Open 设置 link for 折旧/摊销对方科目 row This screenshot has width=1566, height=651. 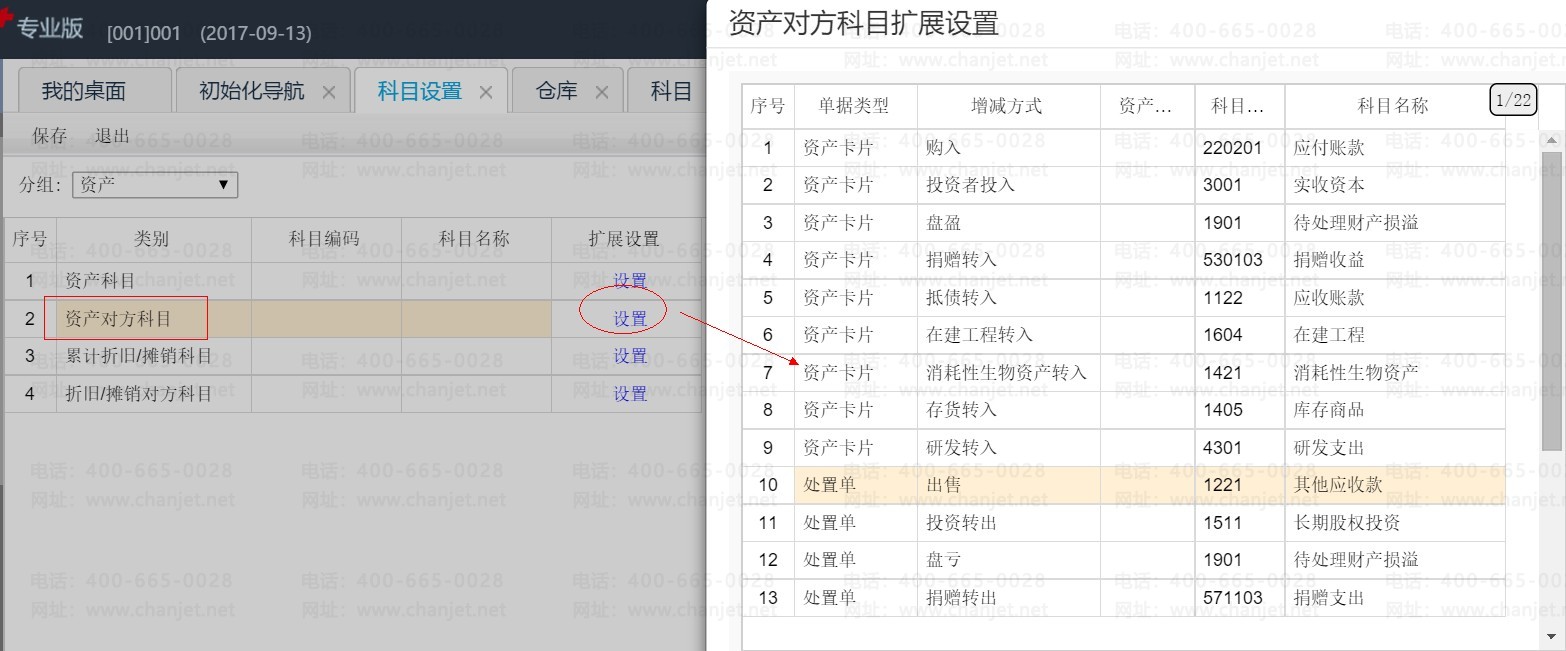click(x=630, y=394)
